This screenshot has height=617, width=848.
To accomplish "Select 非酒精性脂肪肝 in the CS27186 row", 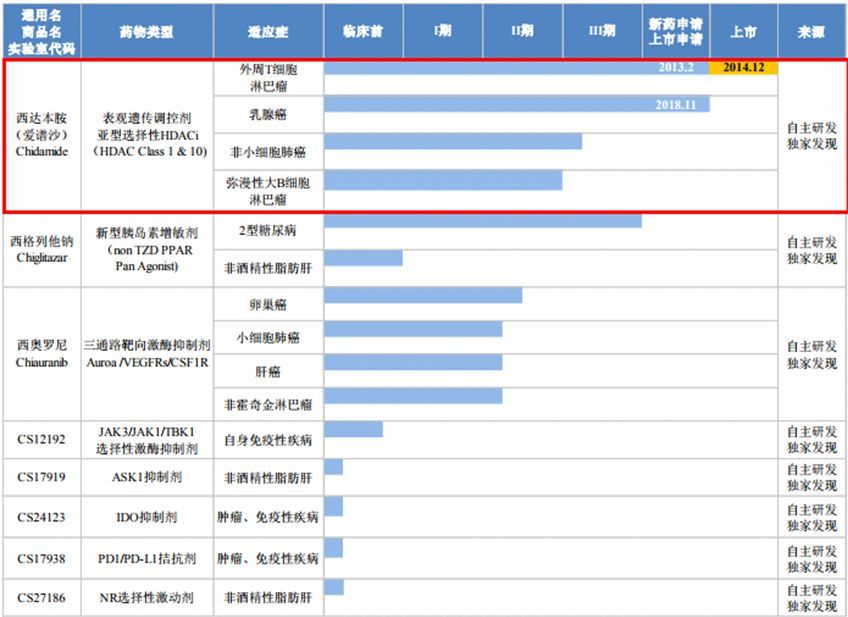I will [268, 598].
